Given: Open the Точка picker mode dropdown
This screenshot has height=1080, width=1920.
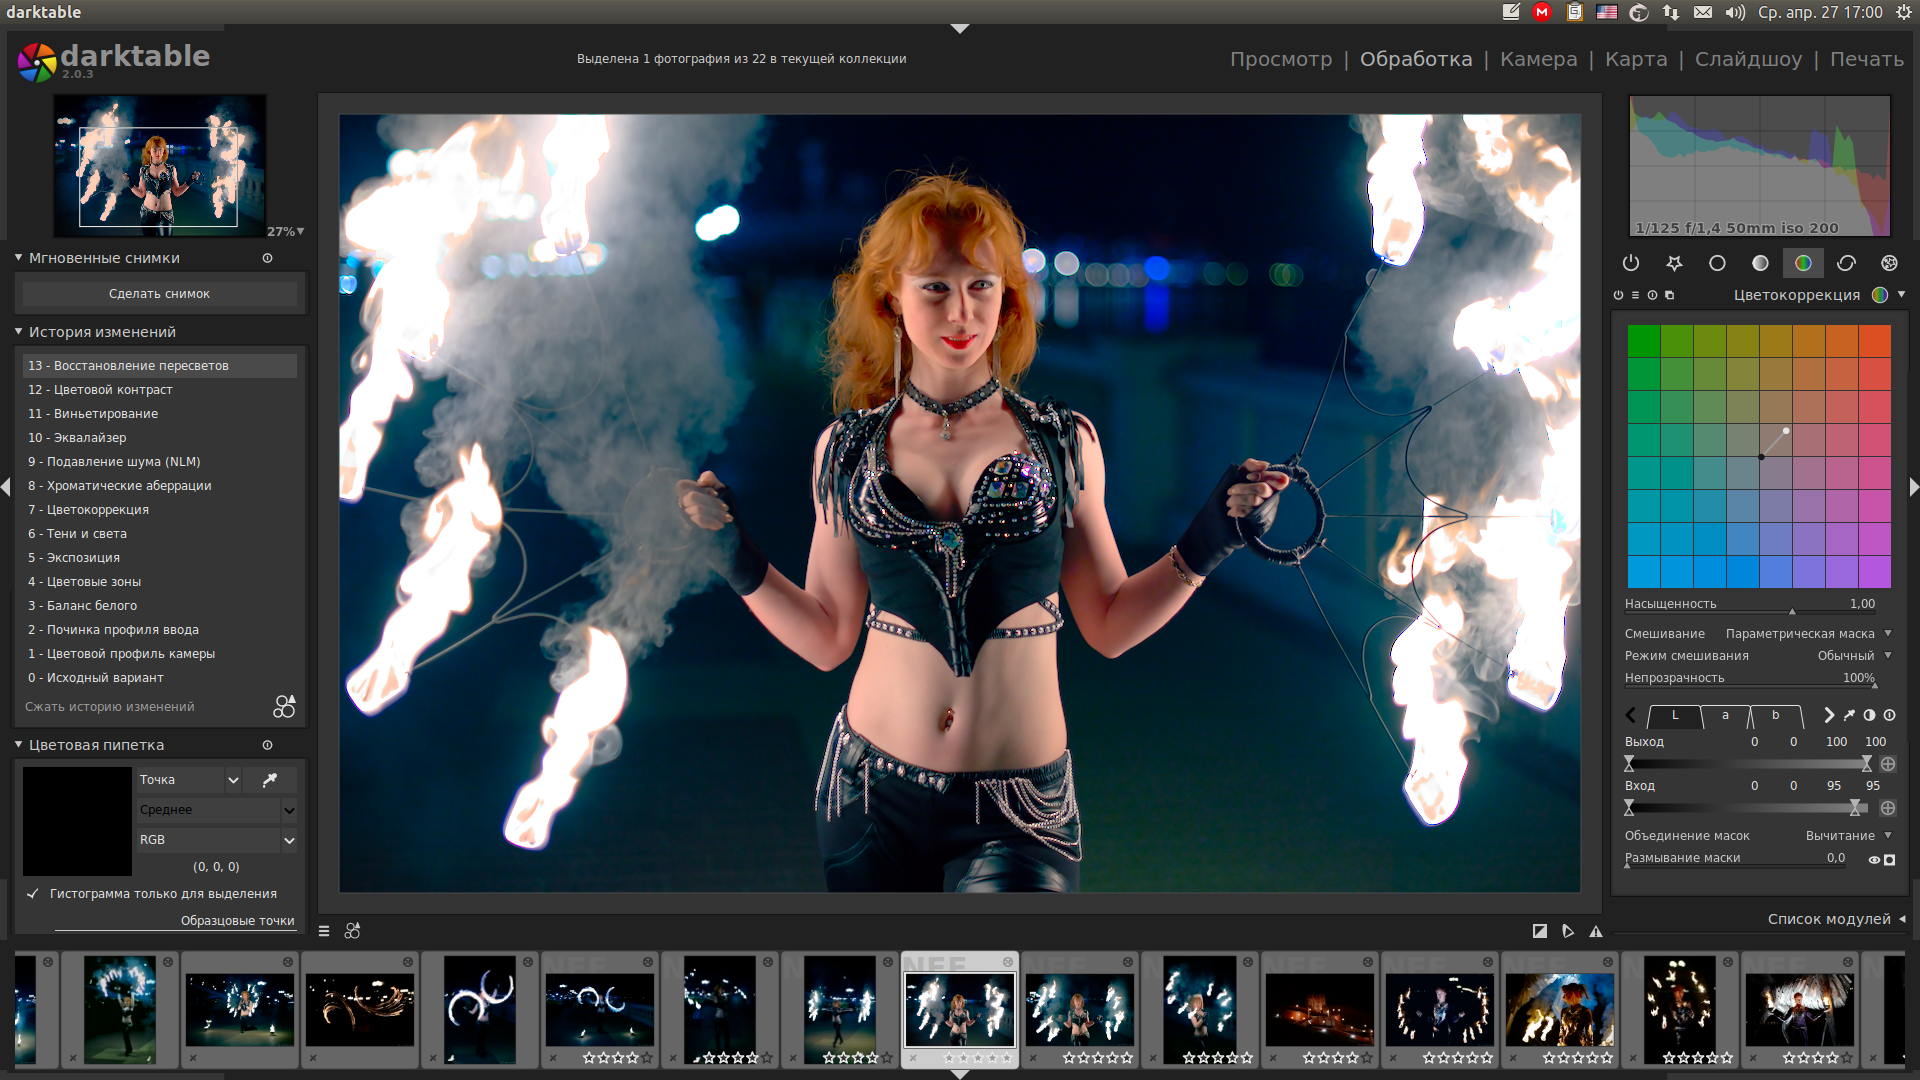Looking at the screenshot, I should point(190,780).
